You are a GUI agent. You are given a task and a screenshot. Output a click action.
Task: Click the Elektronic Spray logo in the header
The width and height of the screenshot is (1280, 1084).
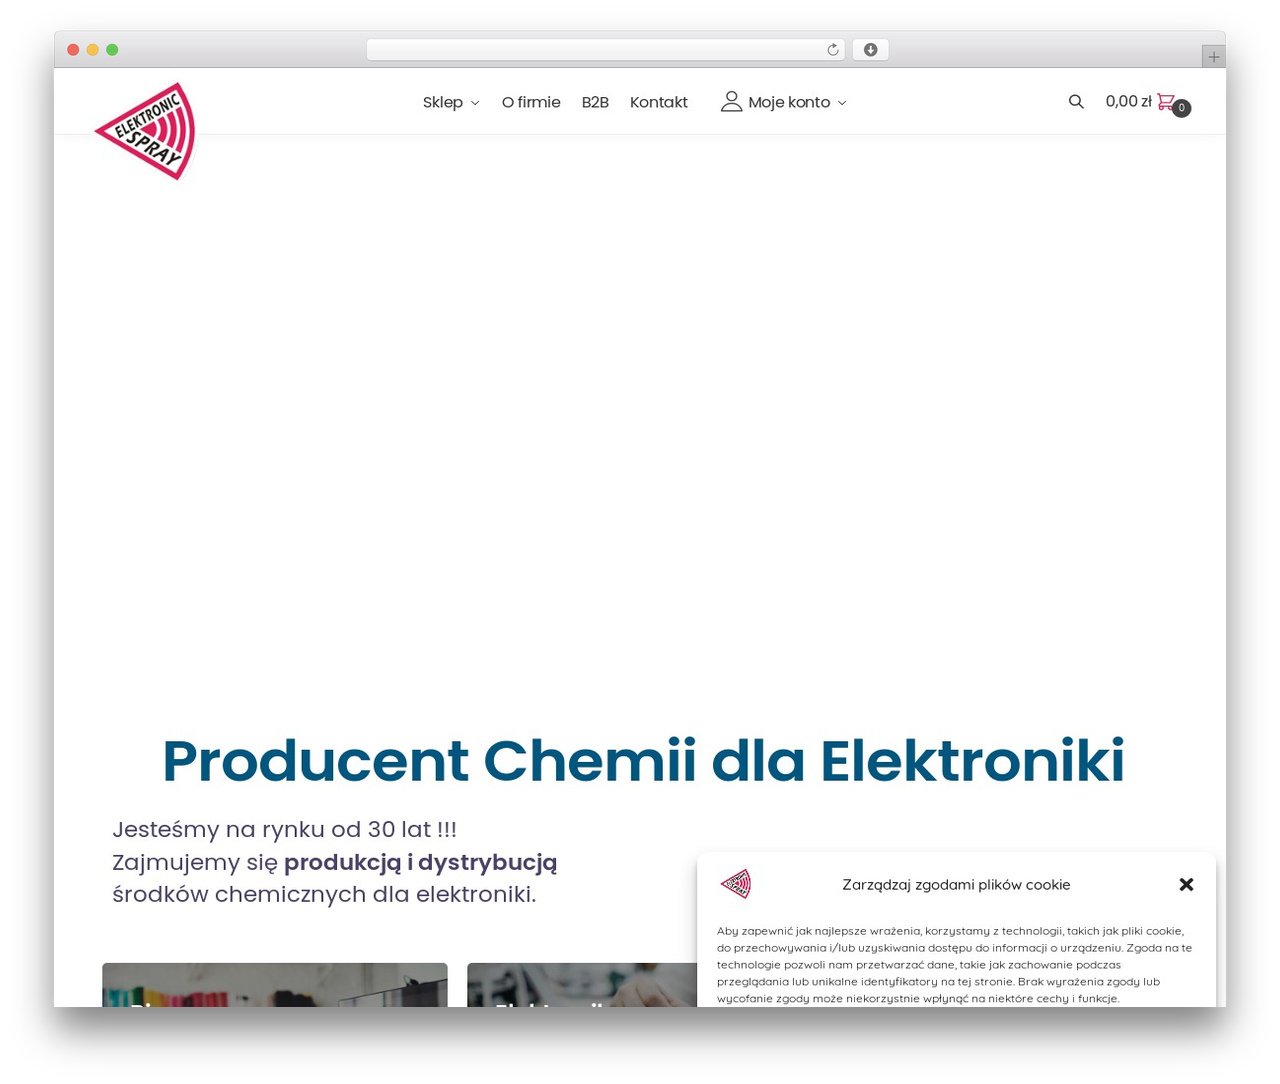pos(145,131)
